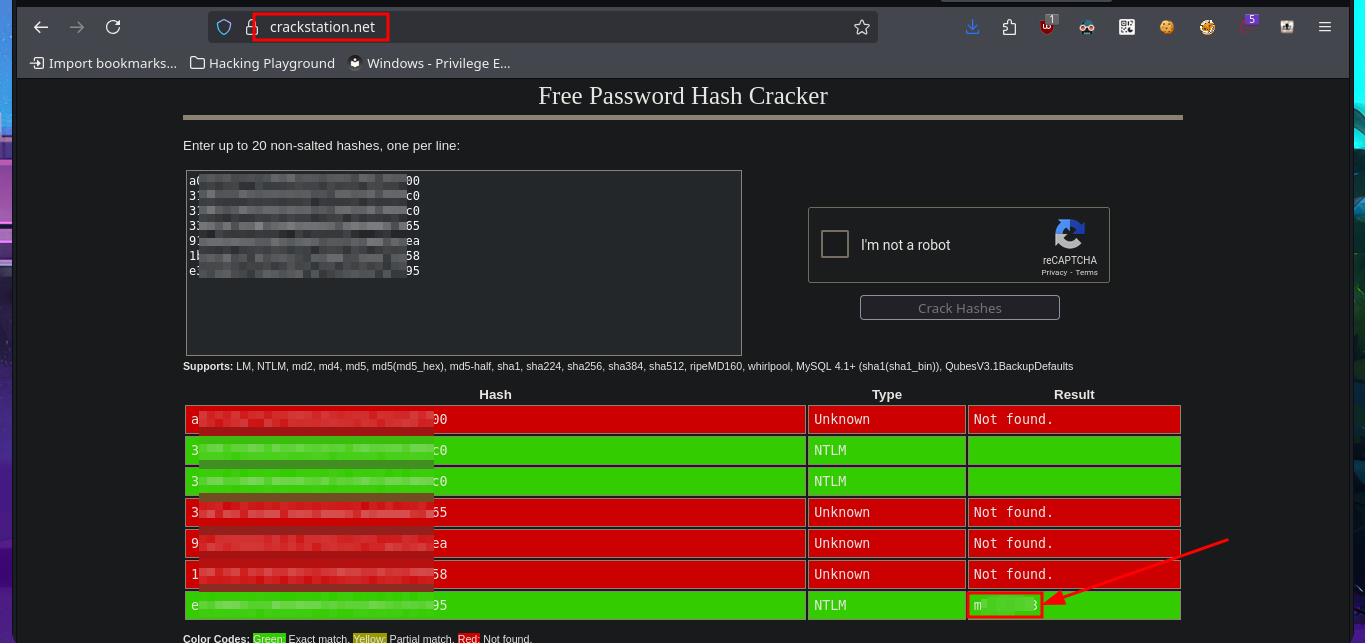Click the site security padlock icon
Image resolution: width=1365 pixels, height=643 pixels.
[251, 27]
